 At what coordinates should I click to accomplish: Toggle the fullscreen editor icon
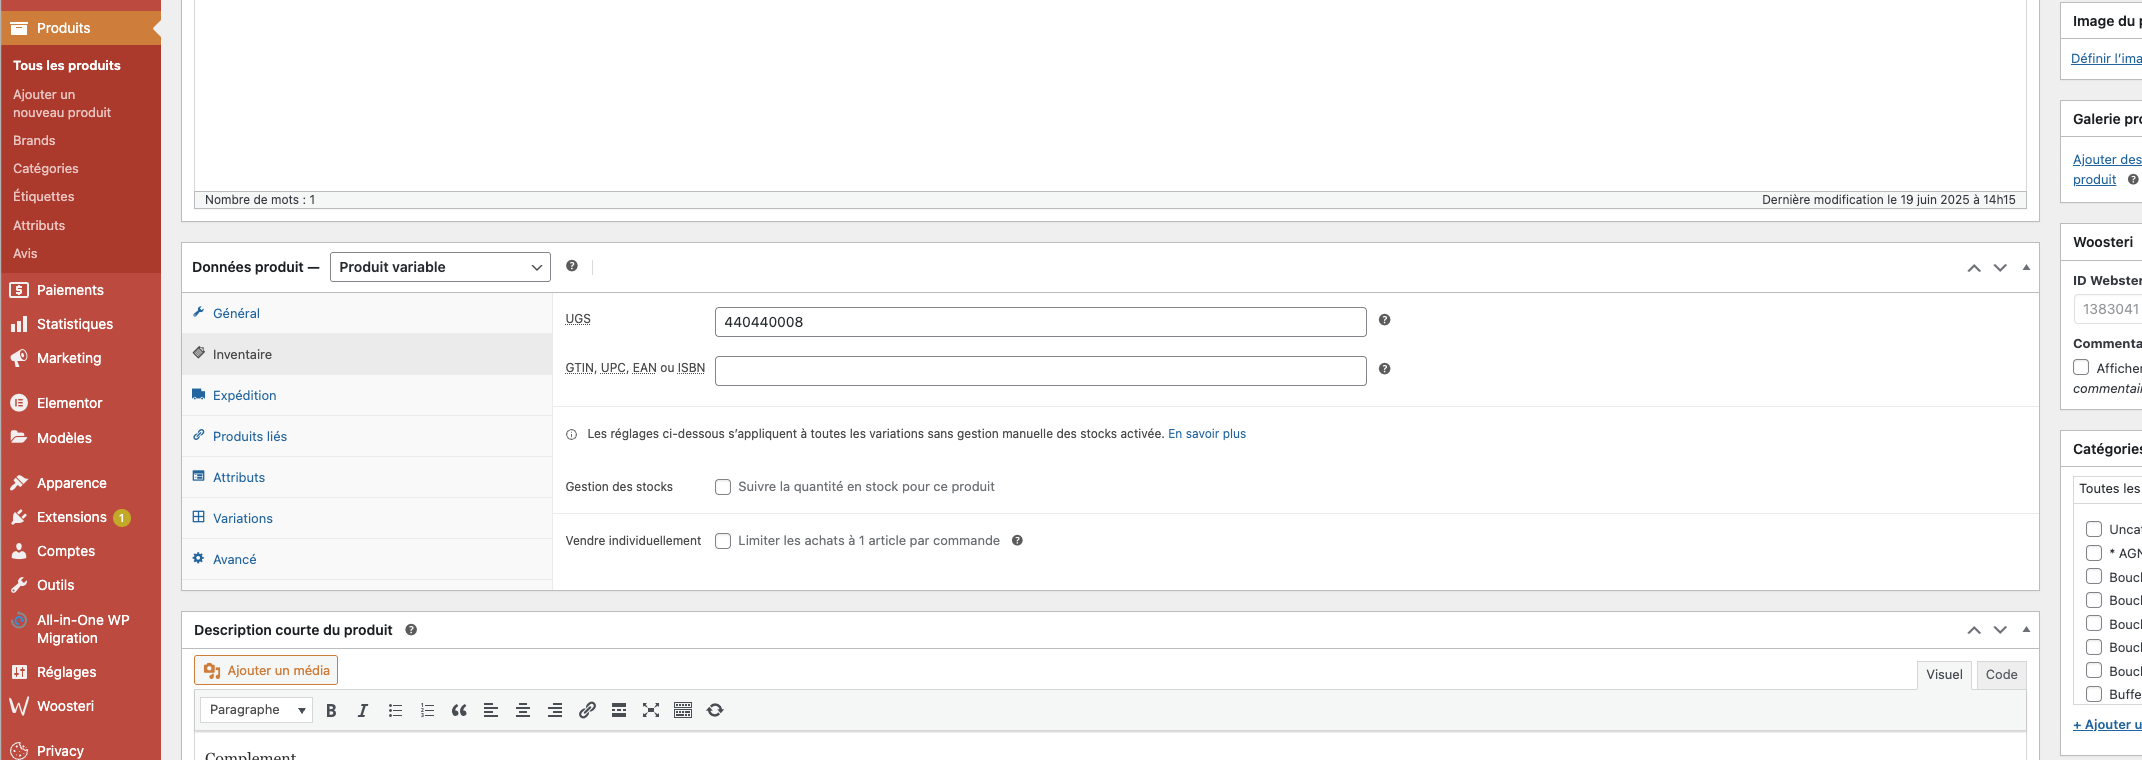pyautogui.click(x=651, y=710)
